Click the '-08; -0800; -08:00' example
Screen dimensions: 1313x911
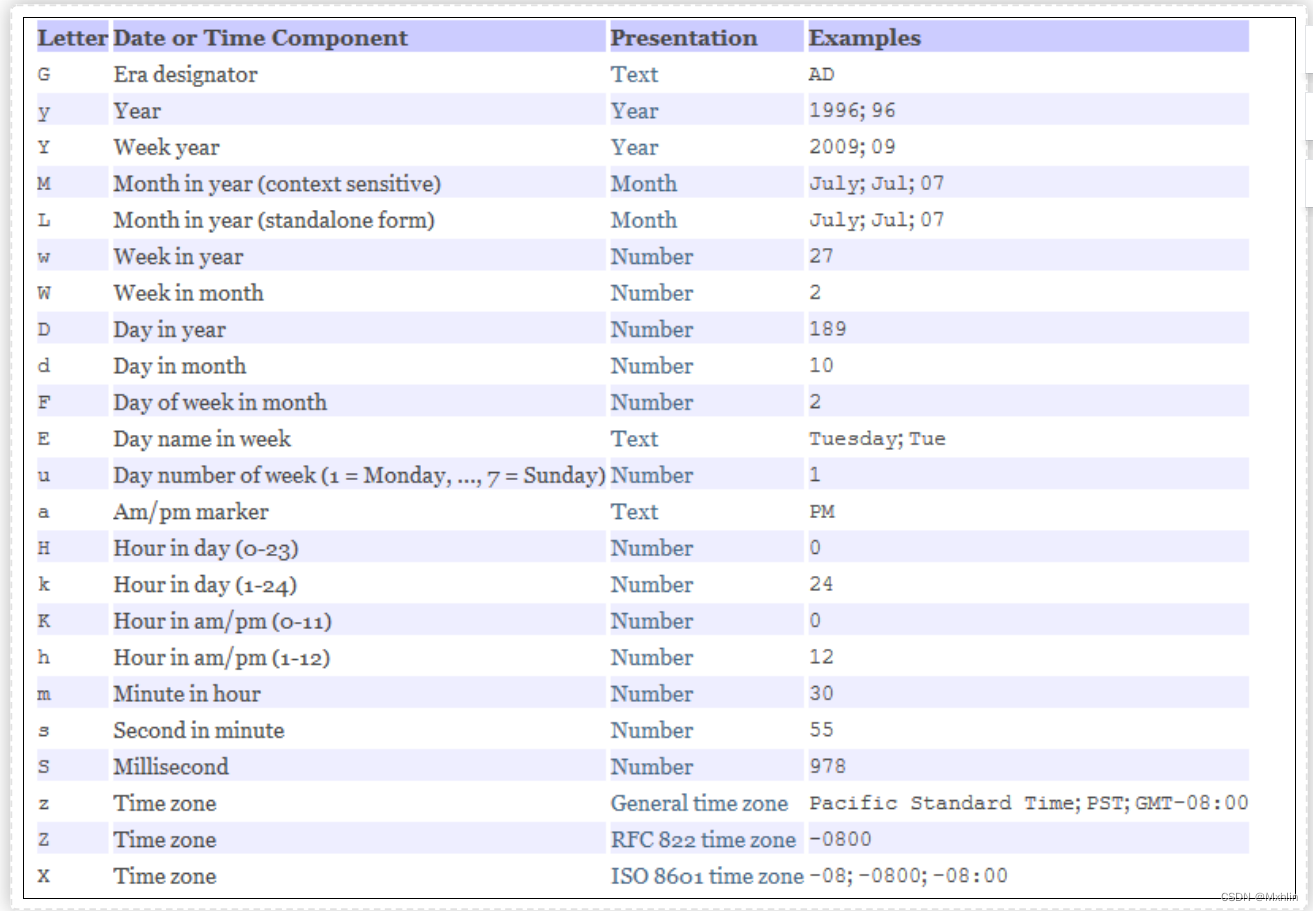click(x=908, y=876)
